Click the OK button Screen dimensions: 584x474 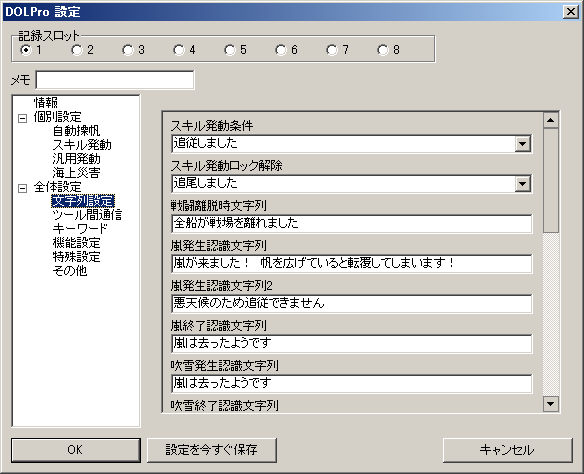tap(76, 450)
